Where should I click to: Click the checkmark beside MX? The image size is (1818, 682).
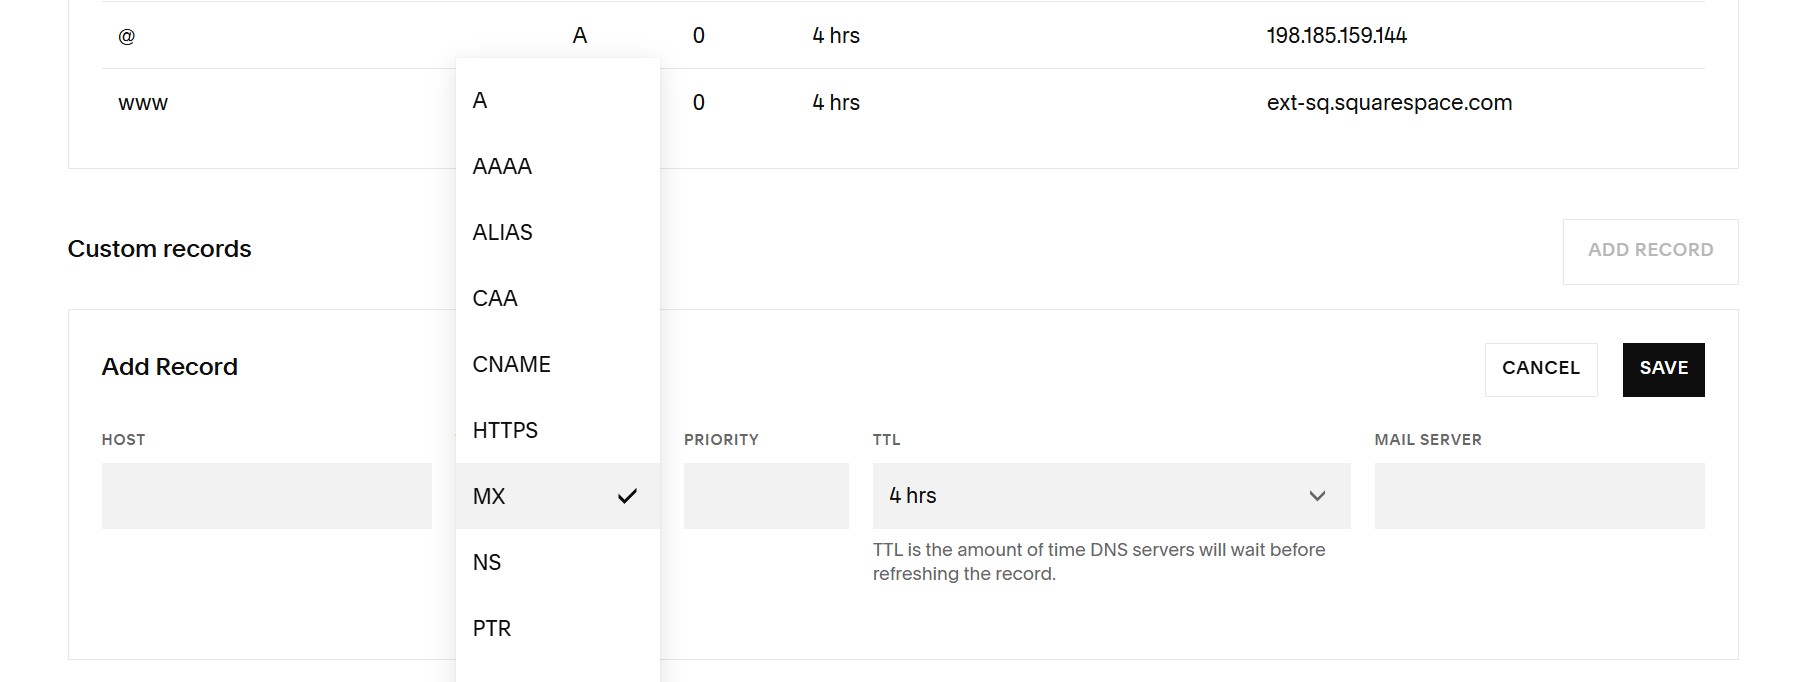pyautogui.click(x=627, y=496)
